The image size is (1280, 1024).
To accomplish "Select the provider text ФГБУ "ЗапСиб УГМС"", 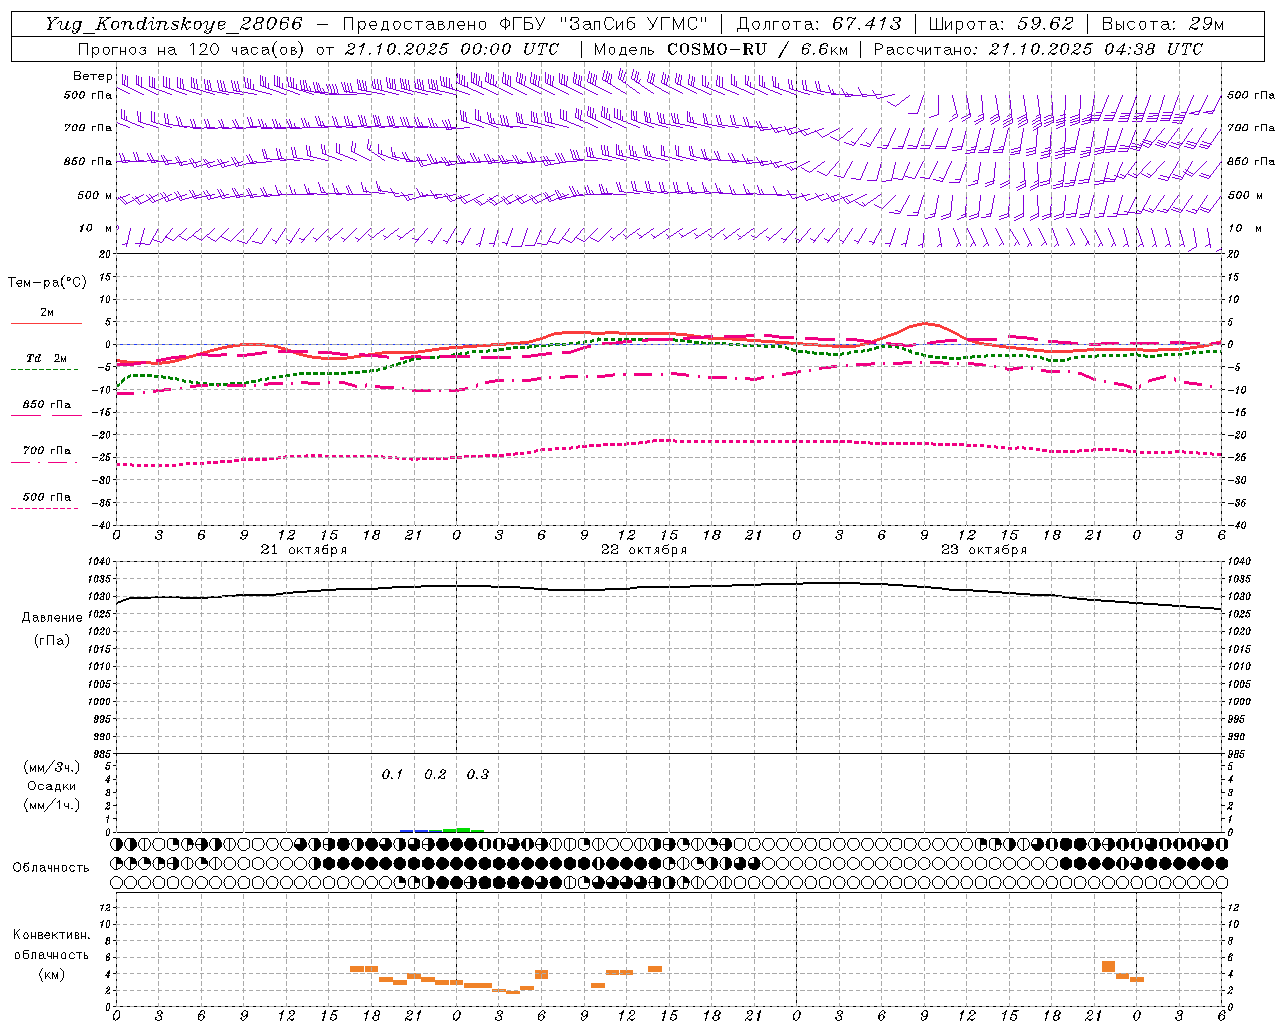I will click(602, 24).
